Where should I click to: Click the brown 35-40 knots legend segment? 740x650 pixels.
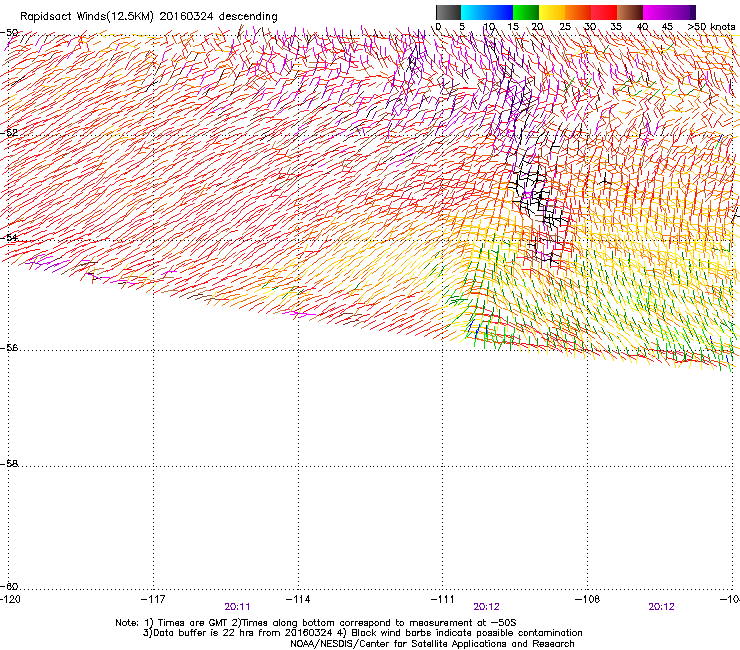pyautogui.click(x=630, y=12)
